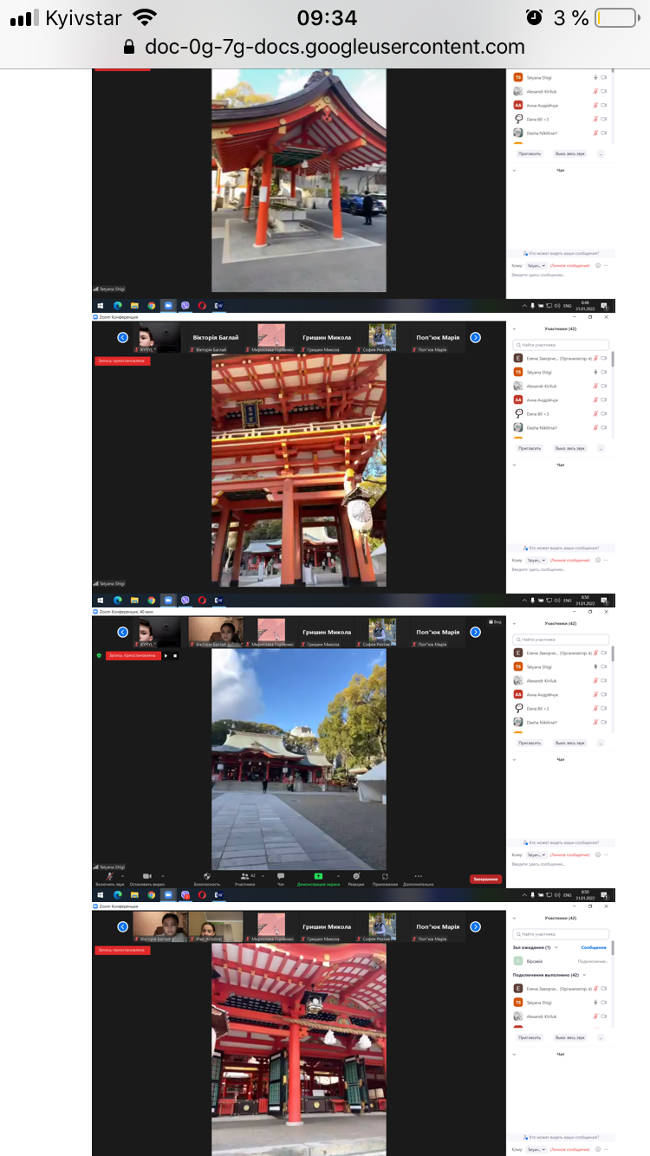Click camera 'Остановить видео' icon in Zoom toolbar
650x1156 pixels.
pyautogui.click(x=147, y=875)
